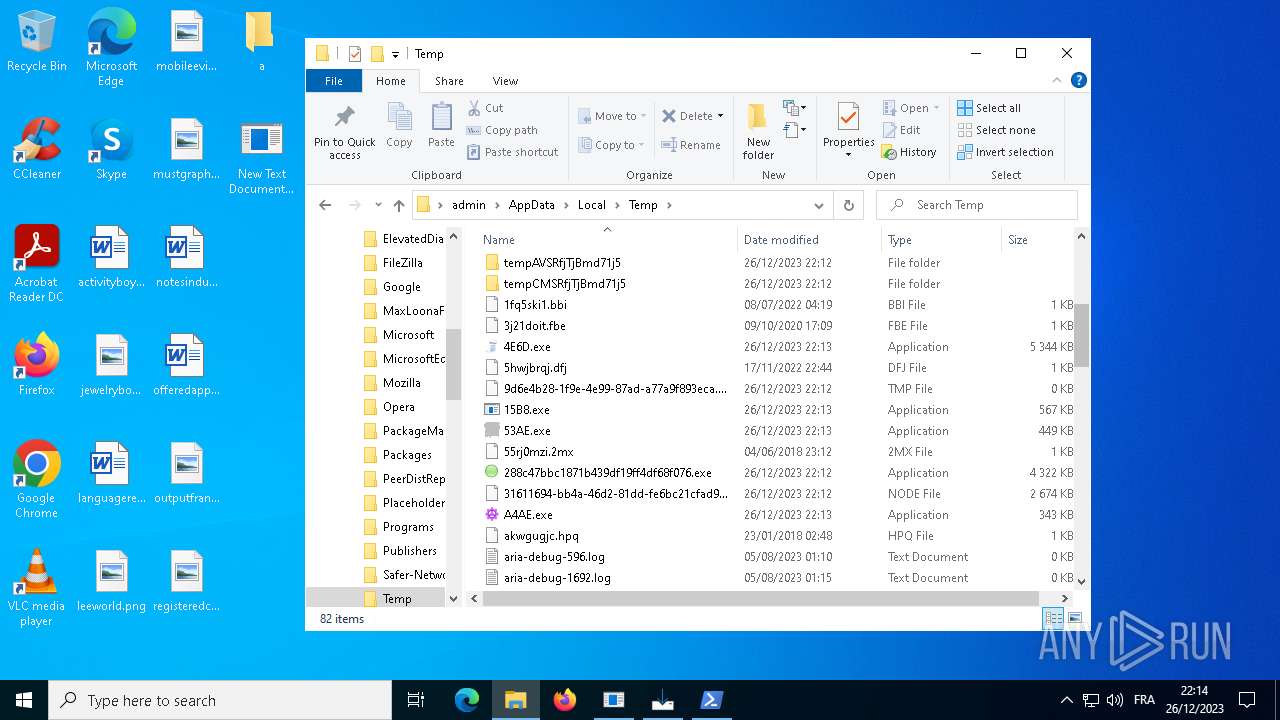The width and height of the screenshot is (1280, 720).
Task: Open Microsoft Edge from the taskbar
Action: pos(467,700)
